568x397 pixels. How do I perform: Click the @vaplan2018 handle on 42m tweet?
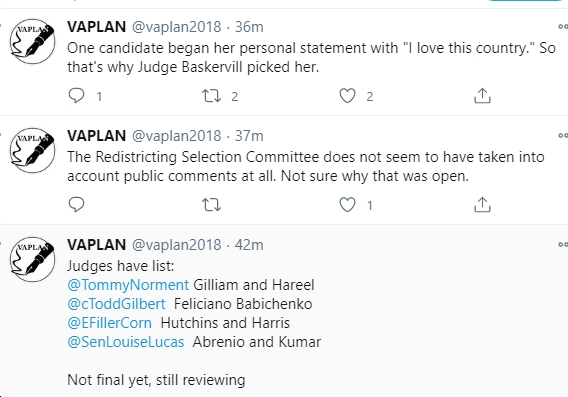[x=176, y=245]
